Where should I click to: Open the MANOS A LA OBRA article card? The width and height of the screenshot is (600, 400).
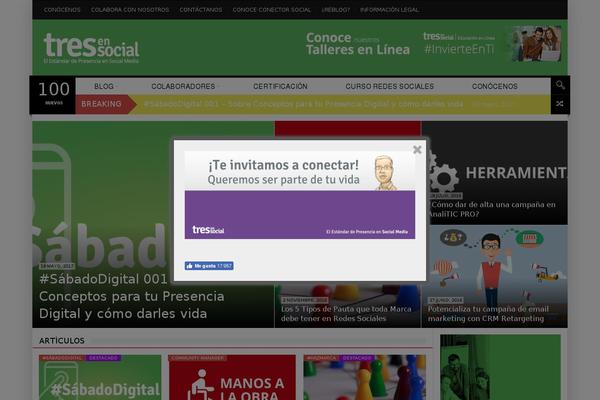pyautogui.click(x=232, y=377)
